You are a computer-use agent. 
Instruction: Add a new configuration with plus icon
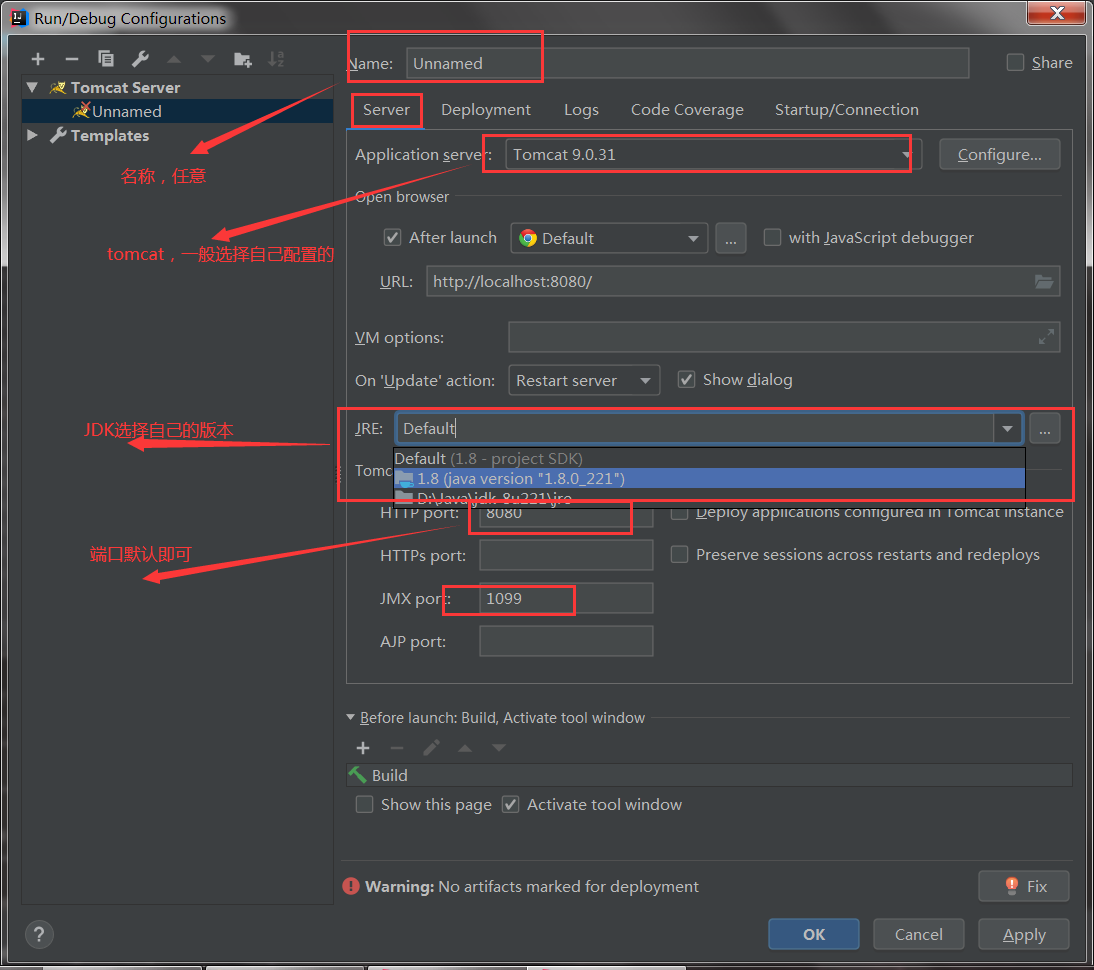[38, 59]
